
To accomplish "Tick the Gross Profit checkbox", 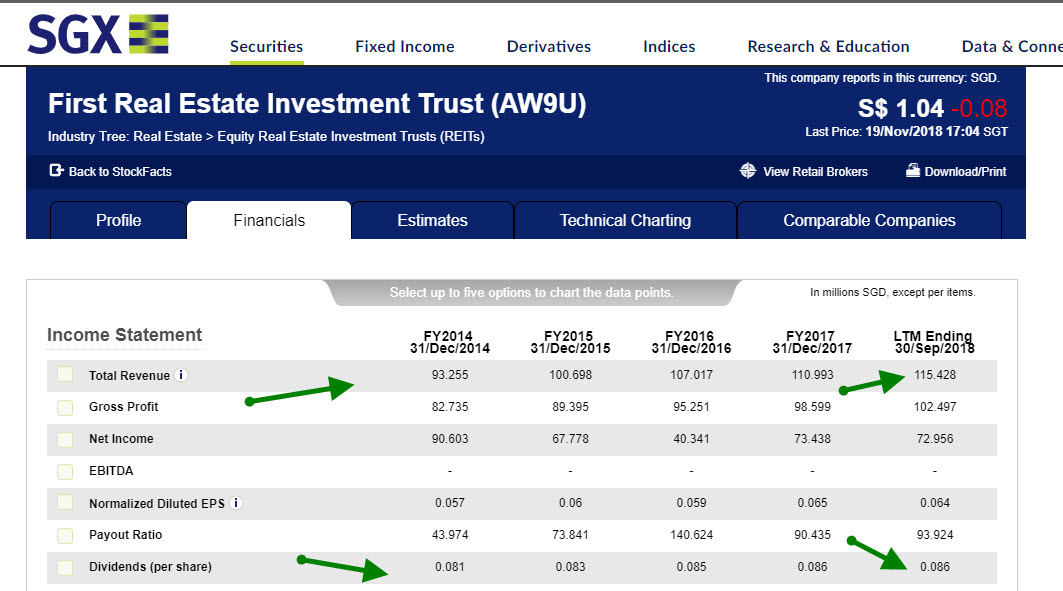I will (65, 407).
